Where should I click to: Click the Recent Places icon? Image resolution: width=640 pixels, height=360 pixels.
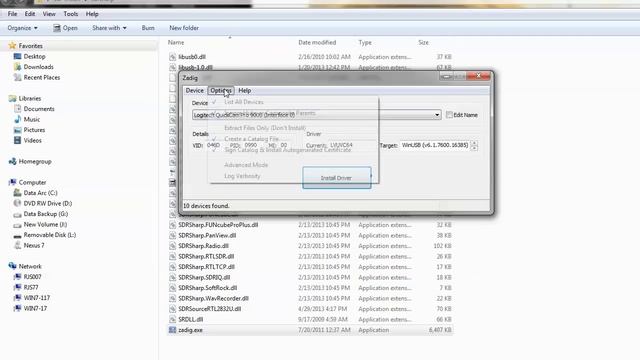(x=17, y=77)
